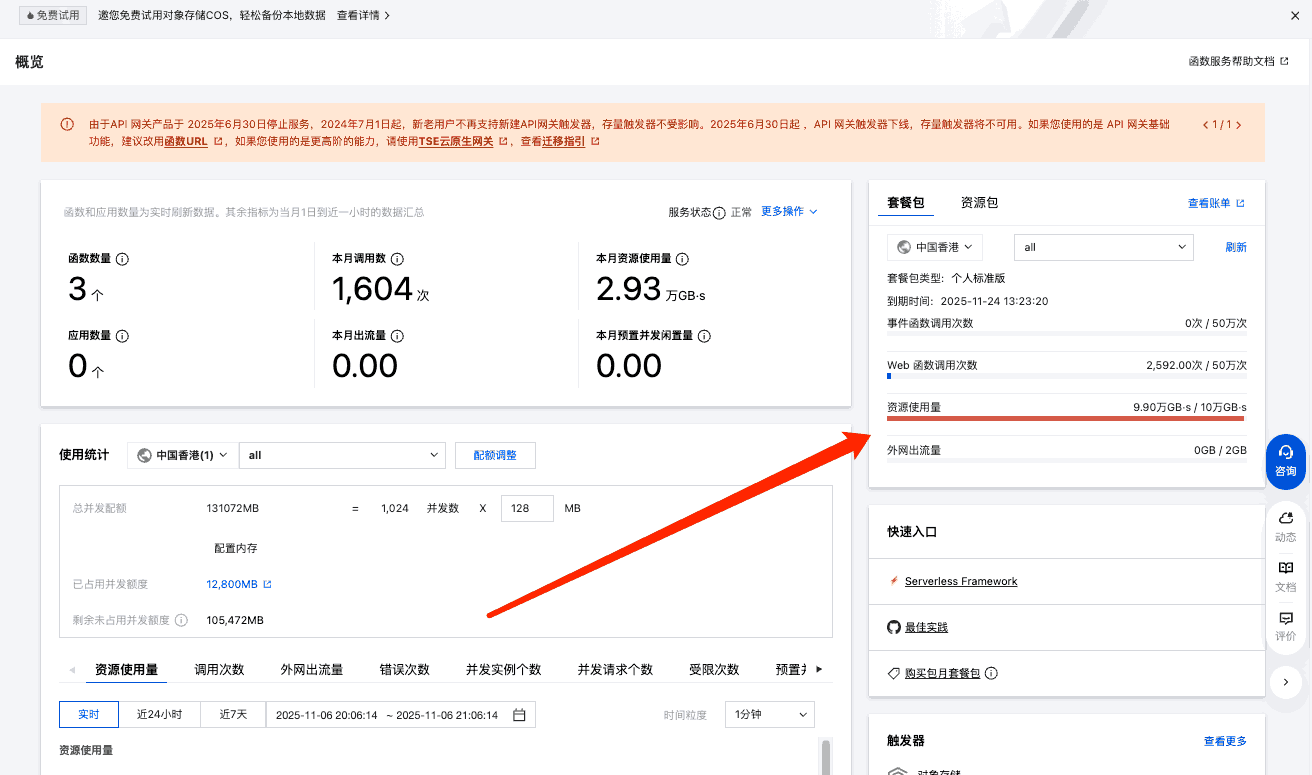
Task: Switch time range to 近7天
Action: click(x=233, y=715)
